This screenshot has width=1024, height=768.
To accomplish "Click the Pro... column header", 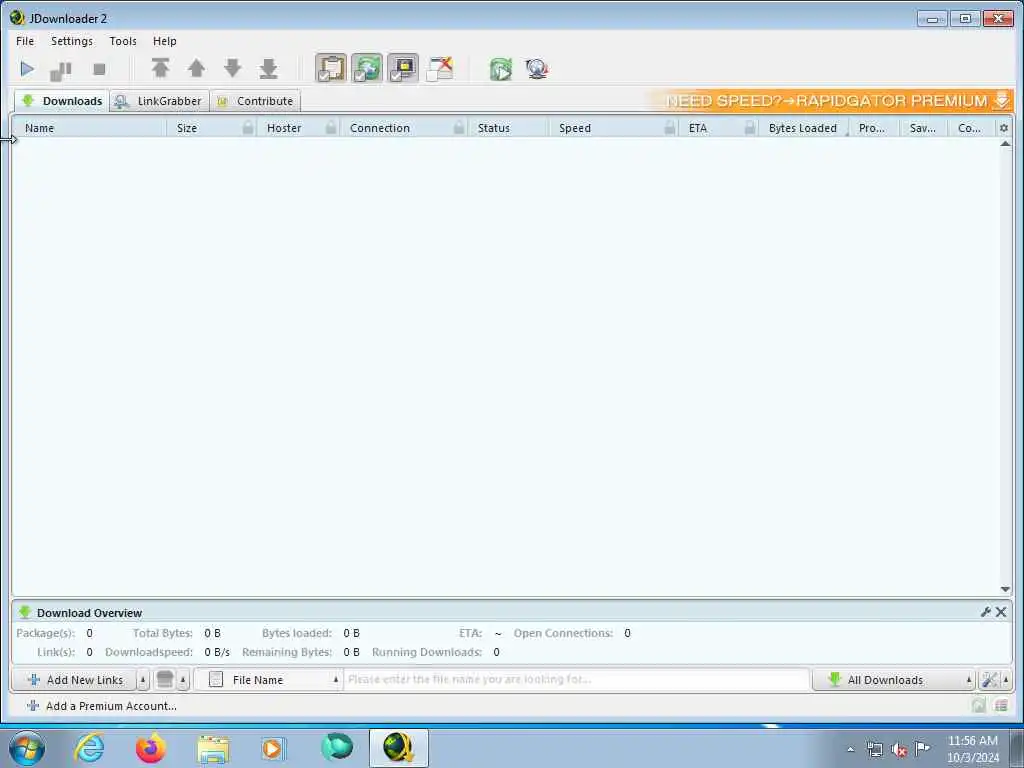I will point(872,128).
